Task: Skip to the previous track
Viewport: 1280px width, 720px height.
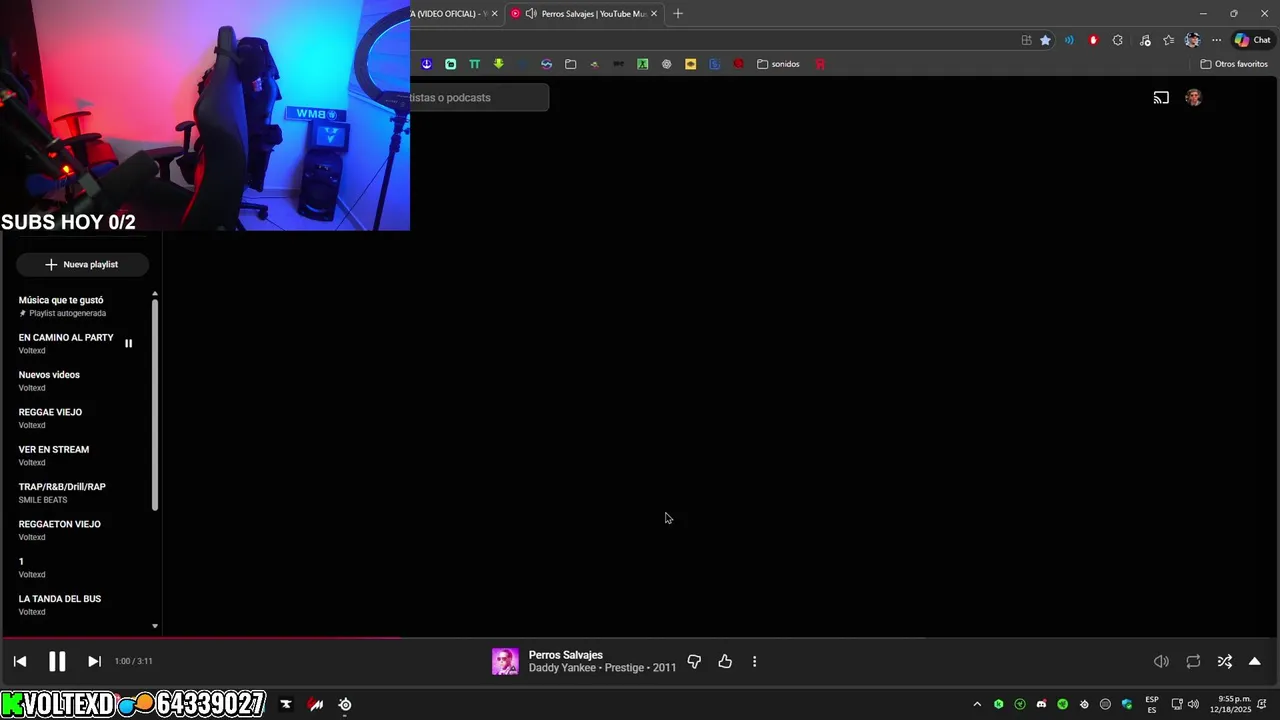Action: click(x=20, y=661)
